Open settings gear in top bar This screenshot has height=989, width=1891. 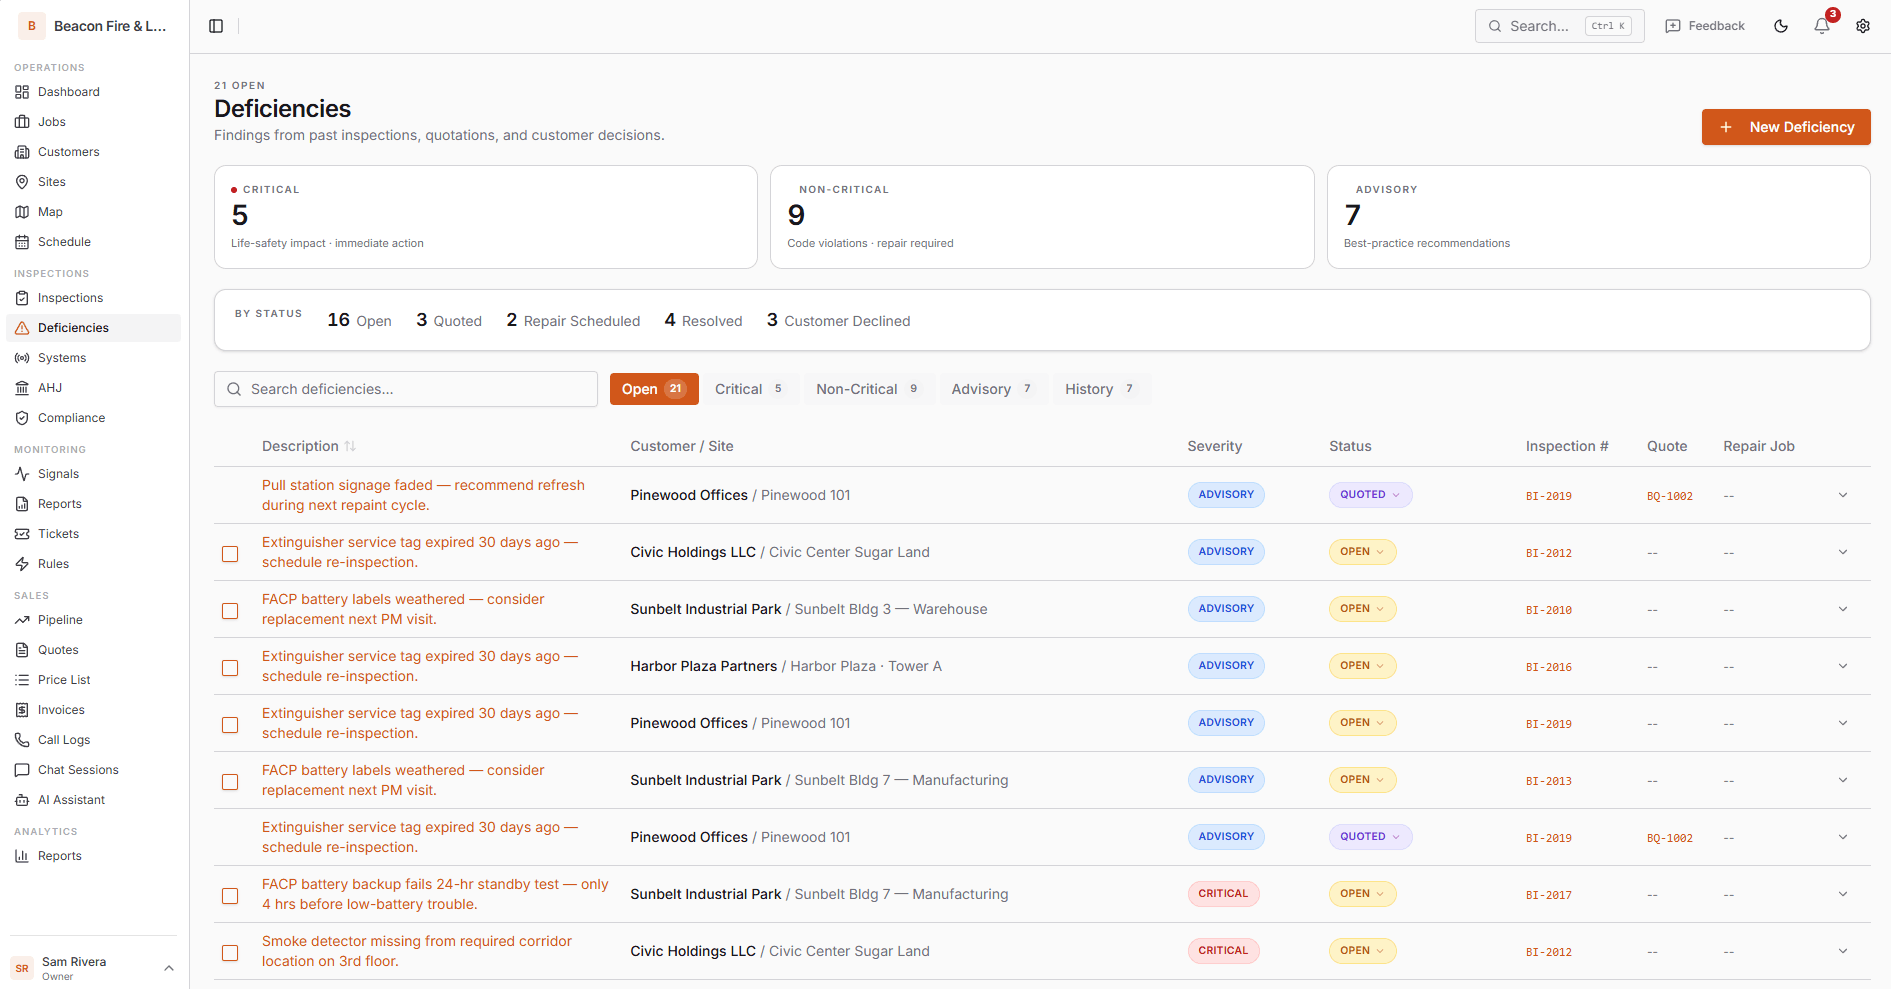1863,26
